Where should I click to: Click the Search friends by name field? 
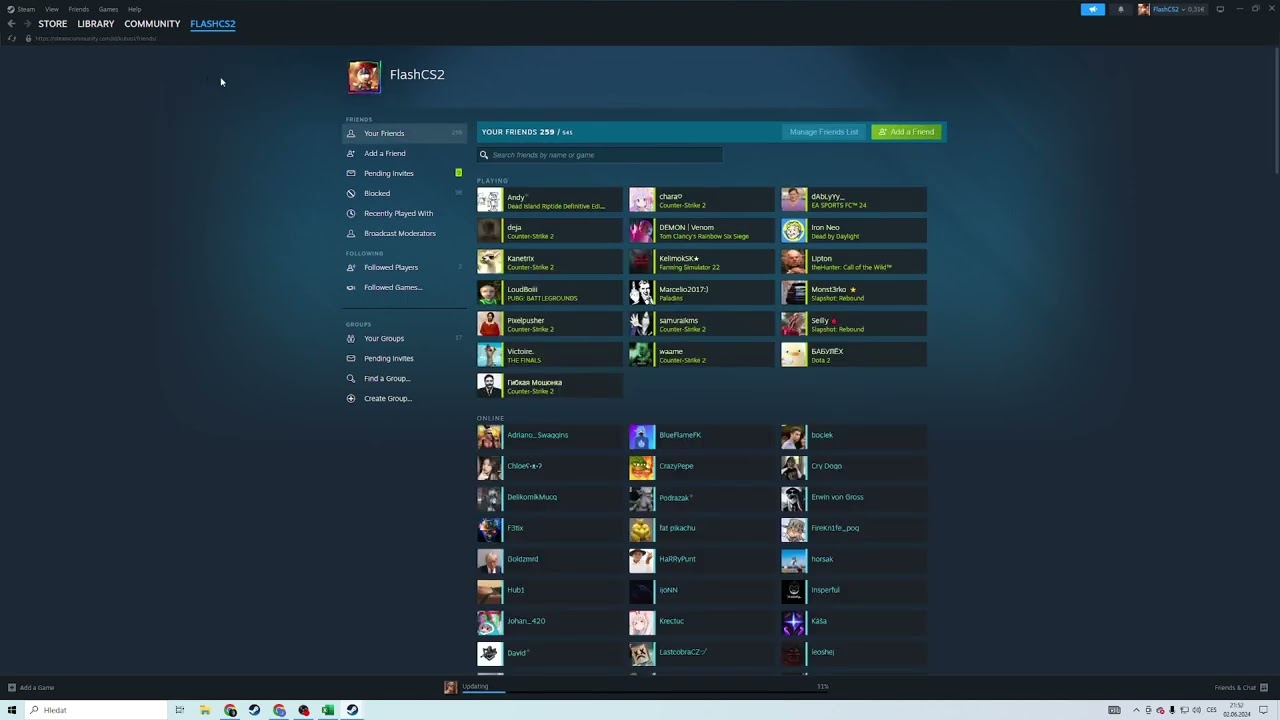tap(600, 155)
